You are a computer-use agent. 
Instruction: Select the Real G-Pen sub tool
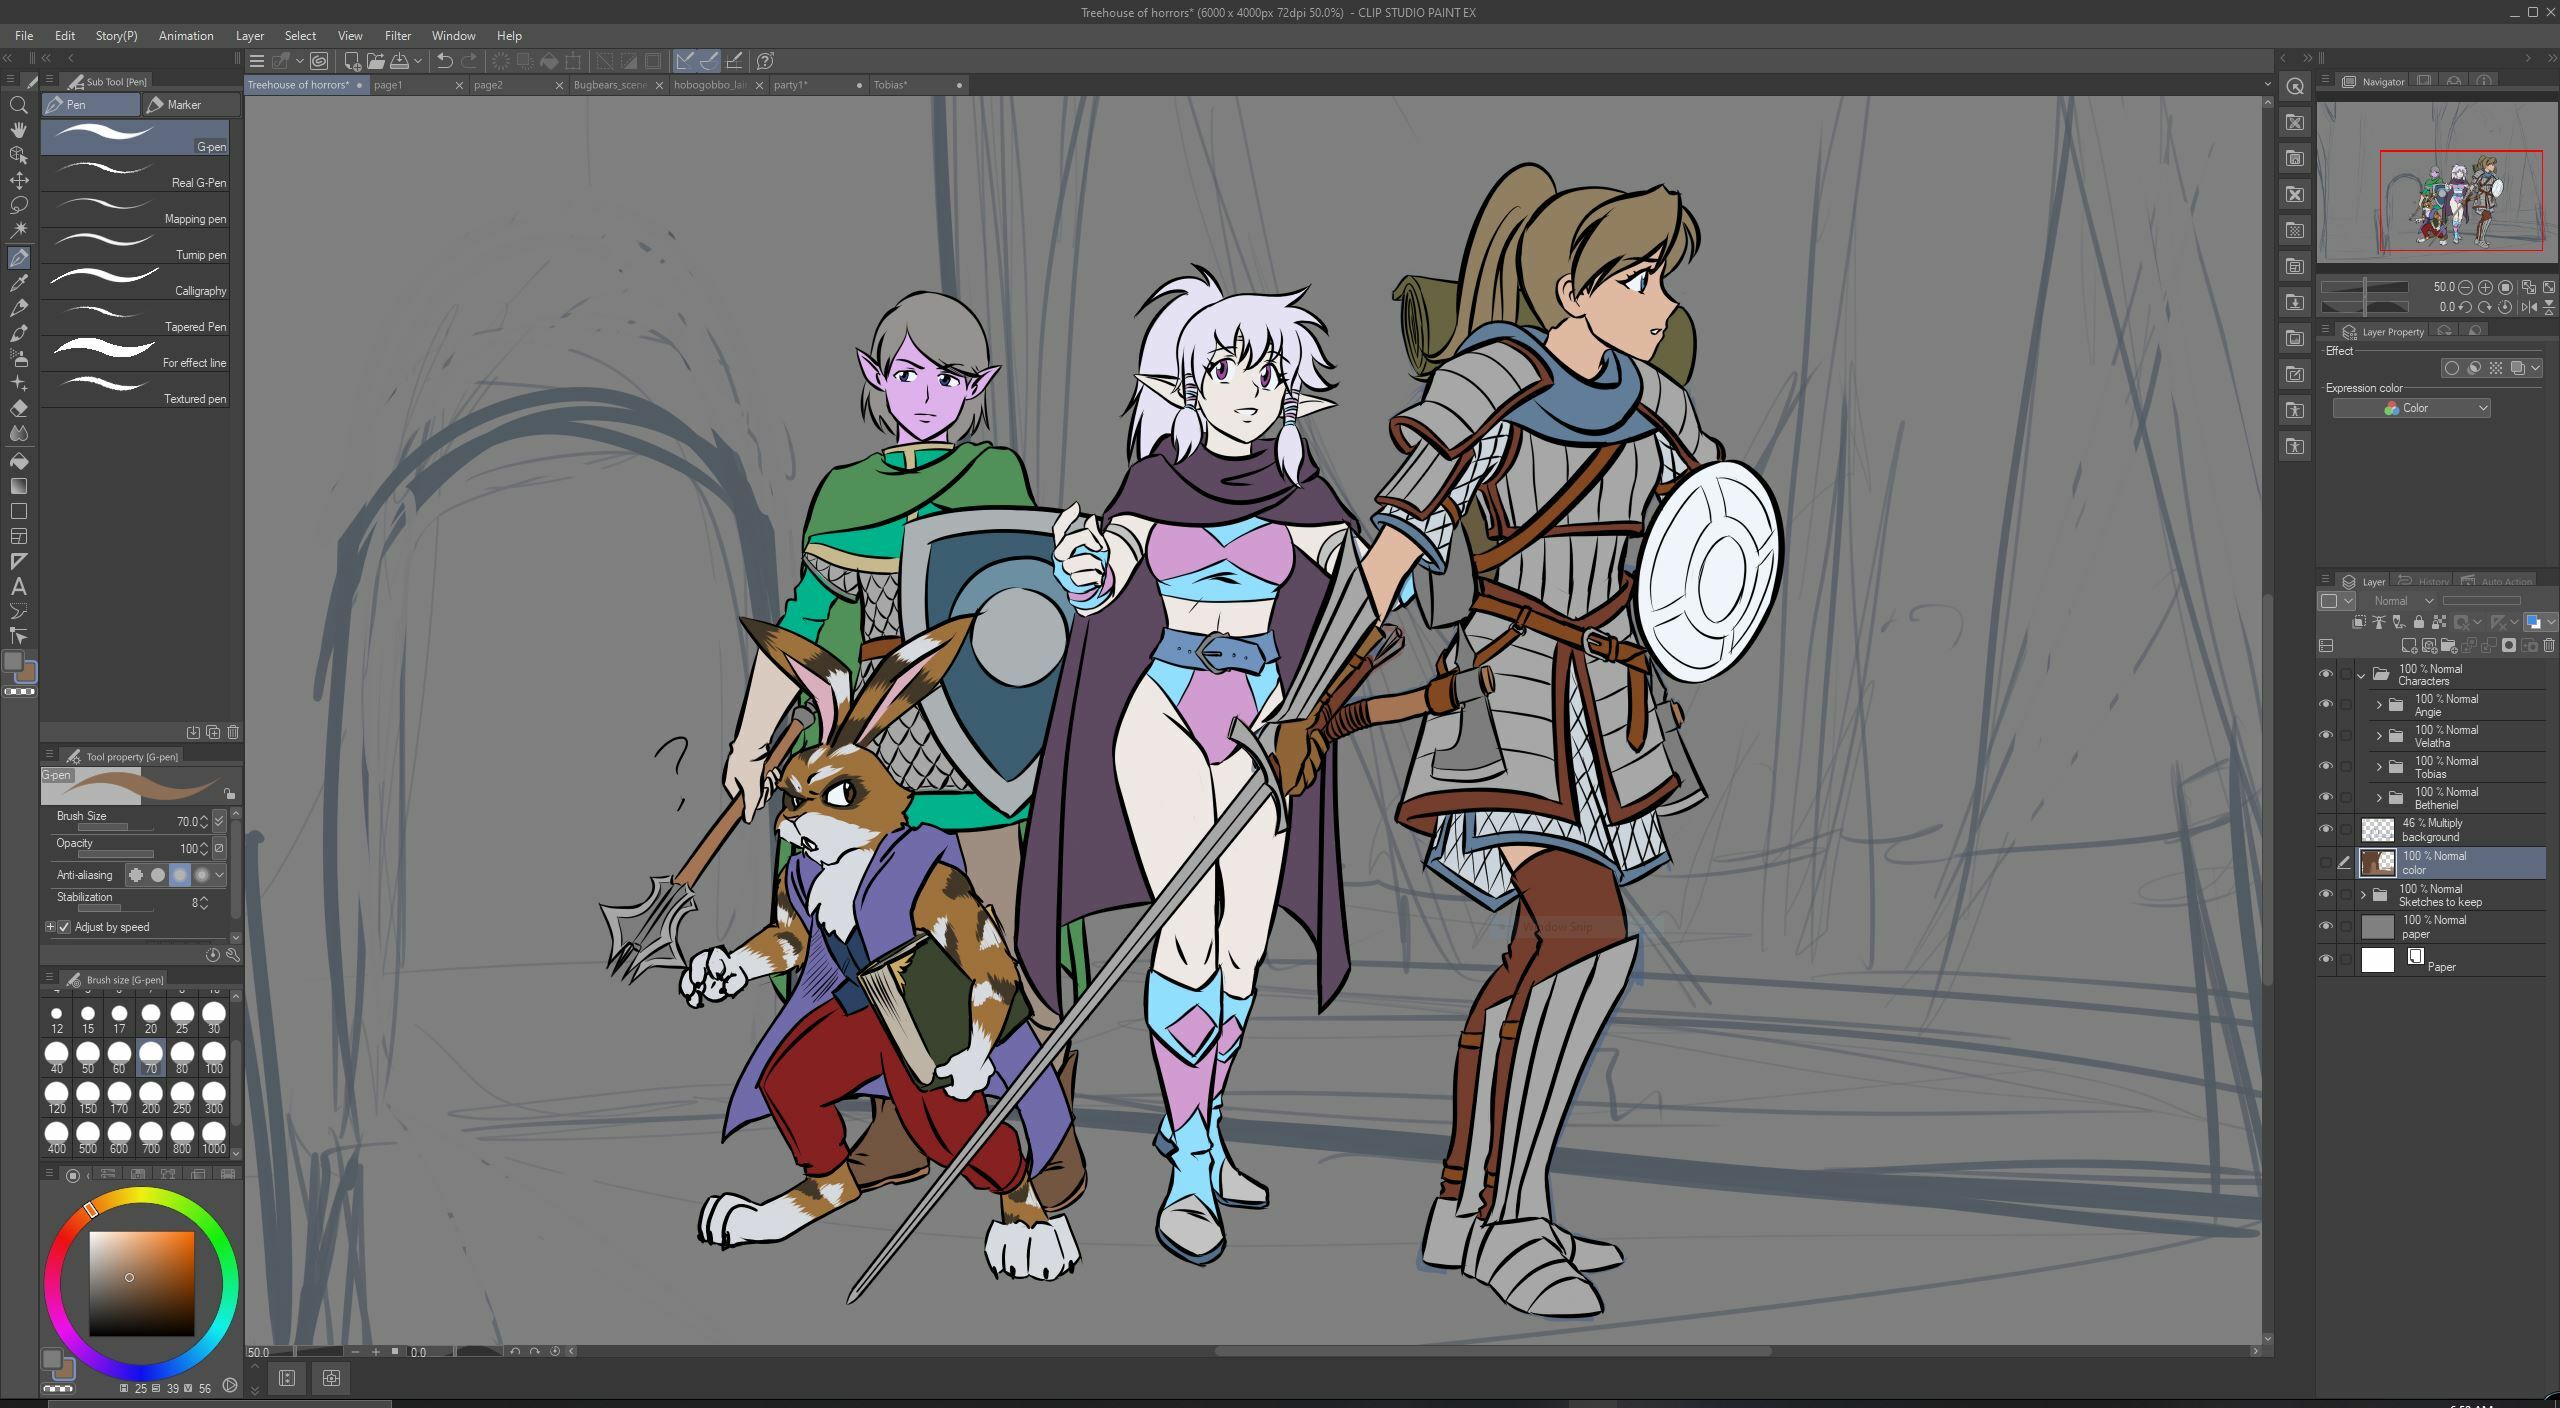coord(135,175)
